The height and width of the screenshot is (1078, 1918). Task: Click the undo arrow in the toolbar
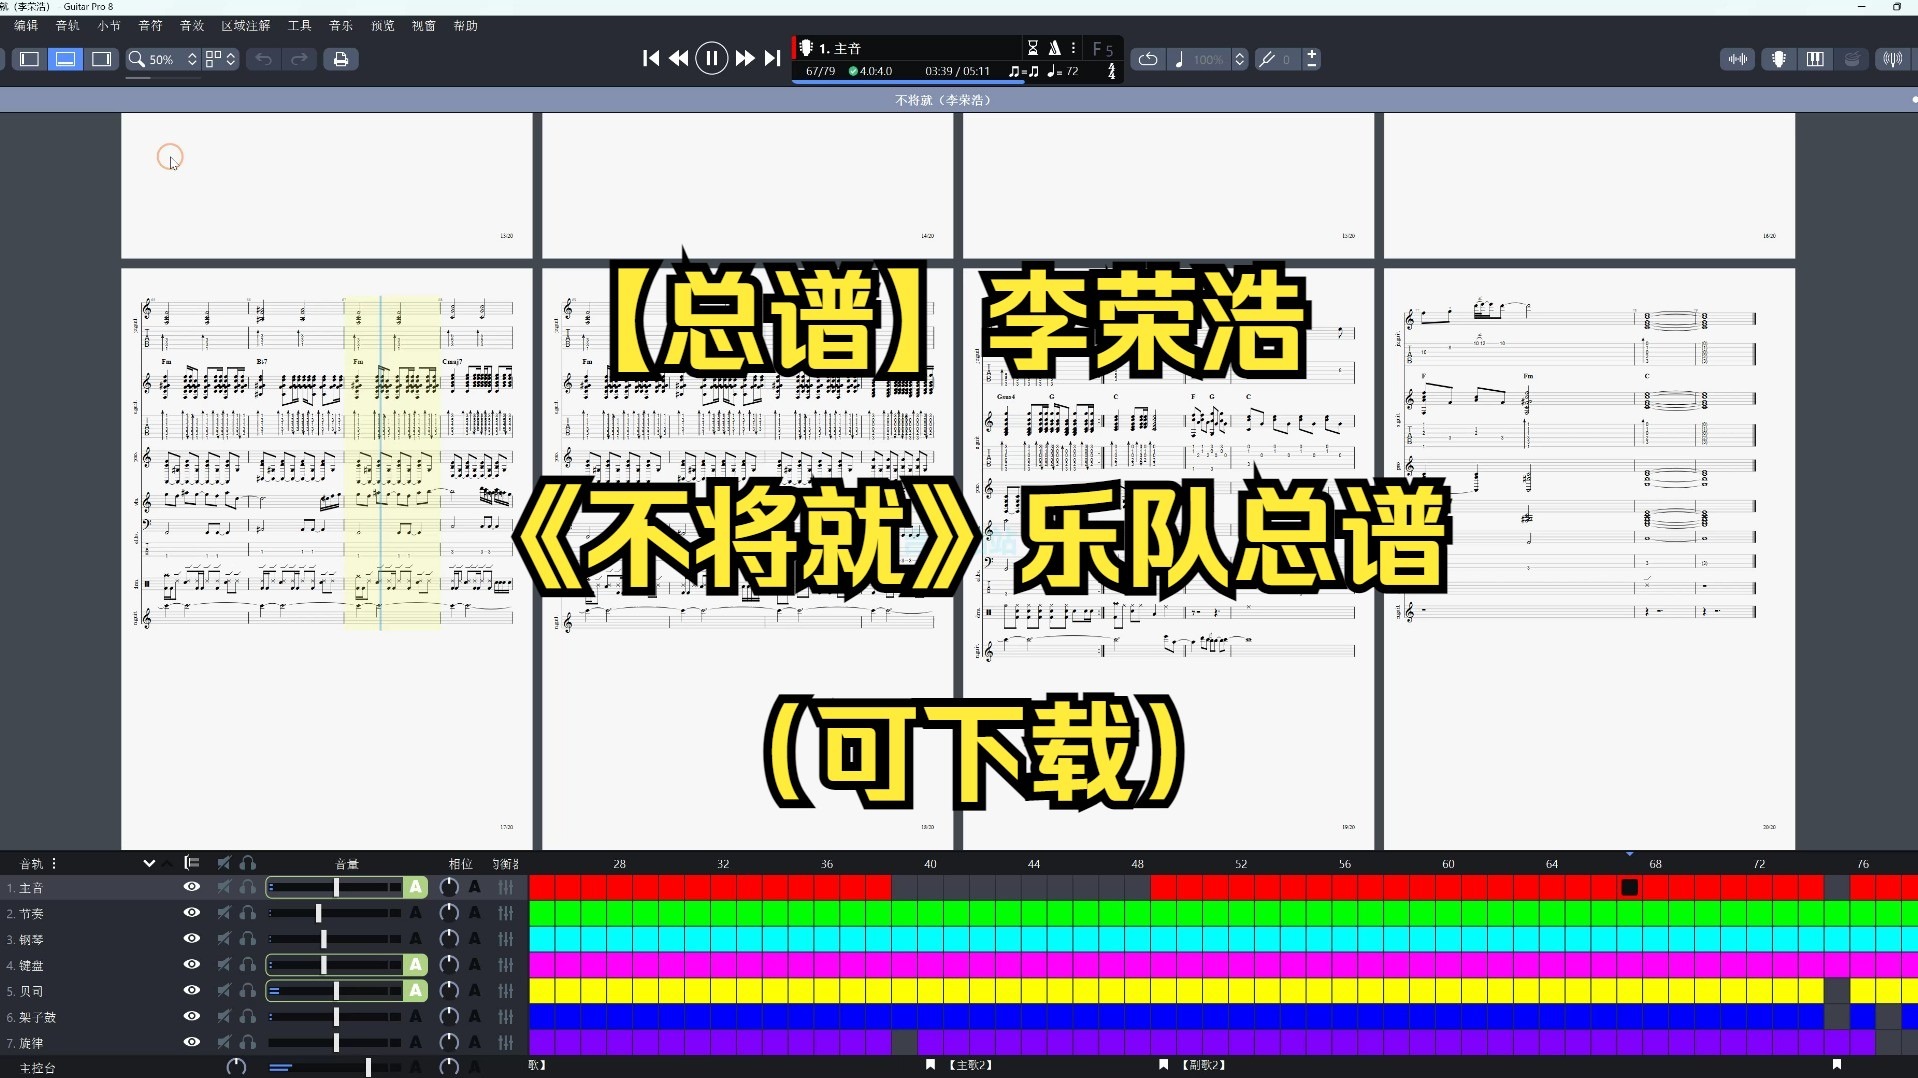point(261,59)
